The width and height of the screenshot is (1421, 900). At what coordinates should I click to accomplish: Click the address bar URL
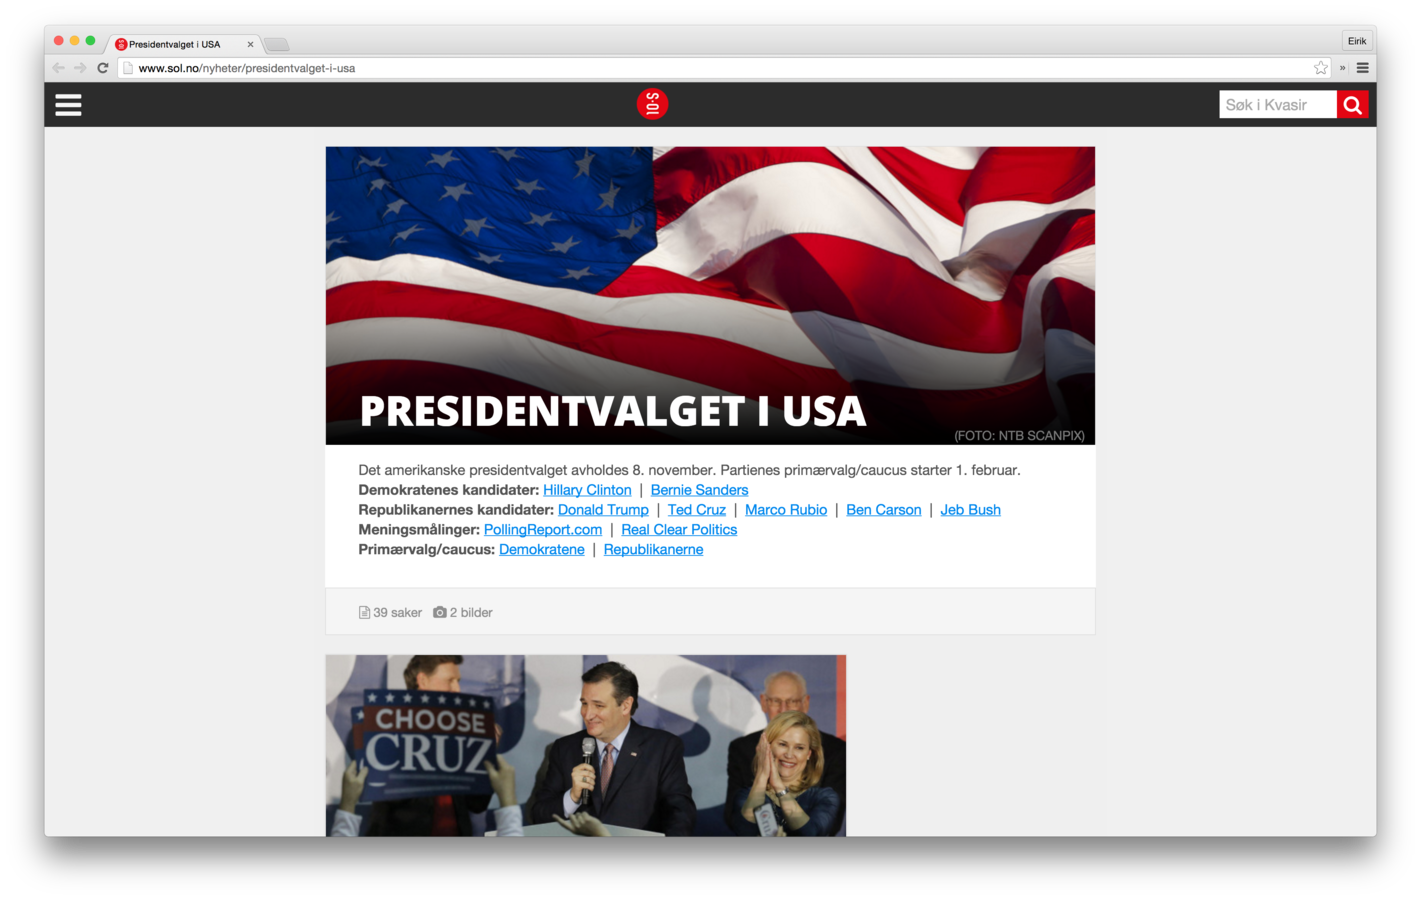[247, 68]
